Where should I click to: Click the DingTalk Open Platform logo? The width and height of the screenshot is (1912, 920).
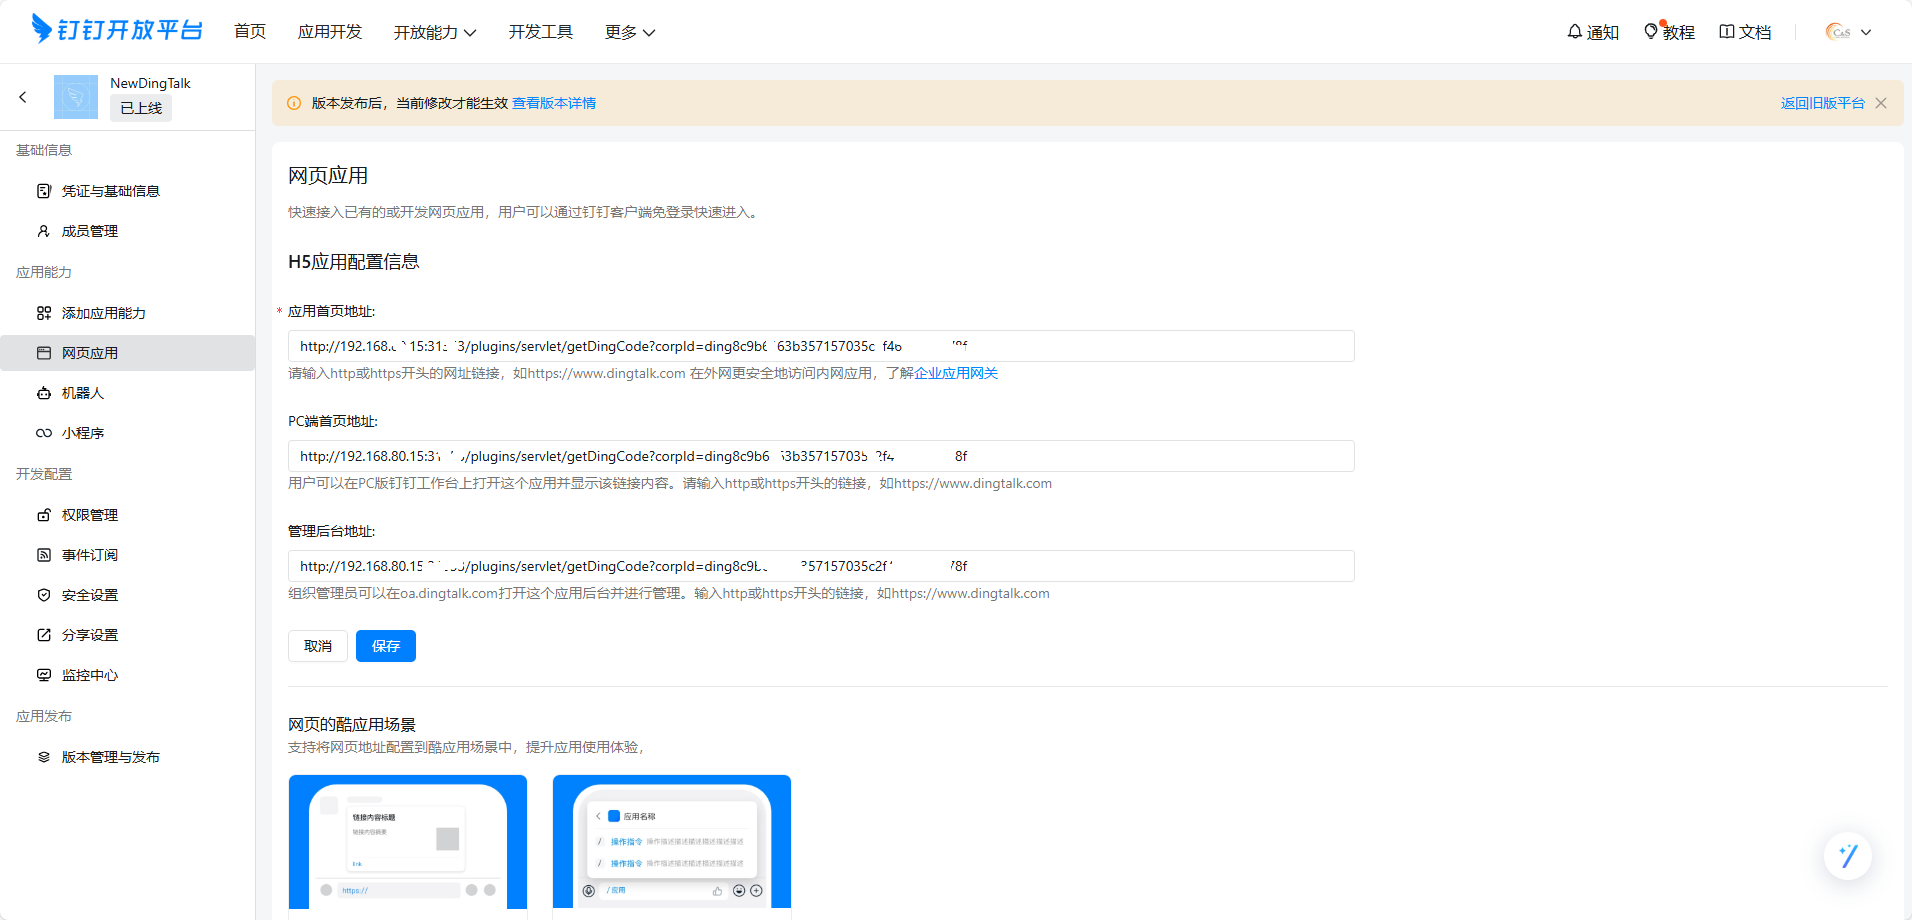[117, 30]
